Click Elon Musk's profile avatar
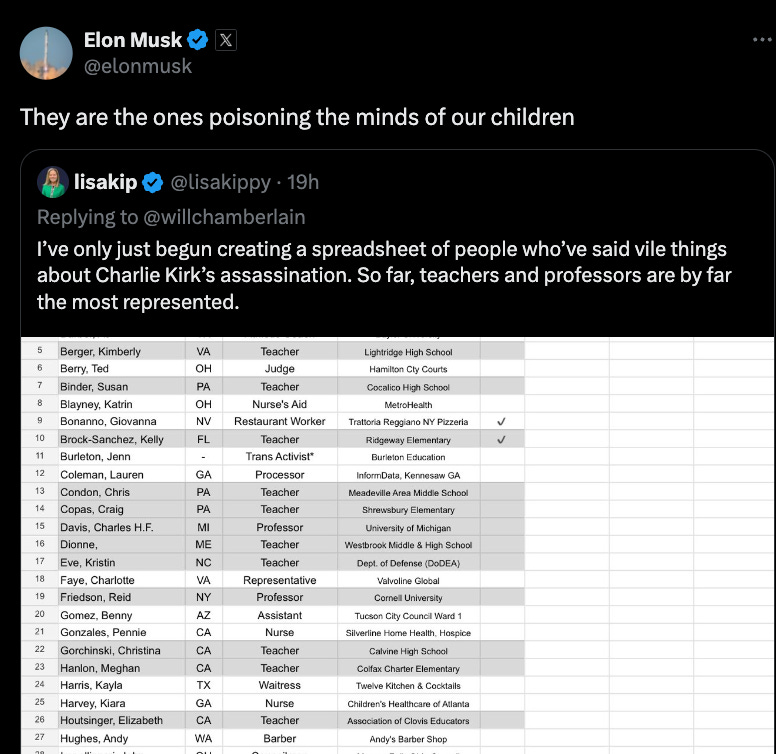This screenshot has height=754, width=776. tap(46, 53)
